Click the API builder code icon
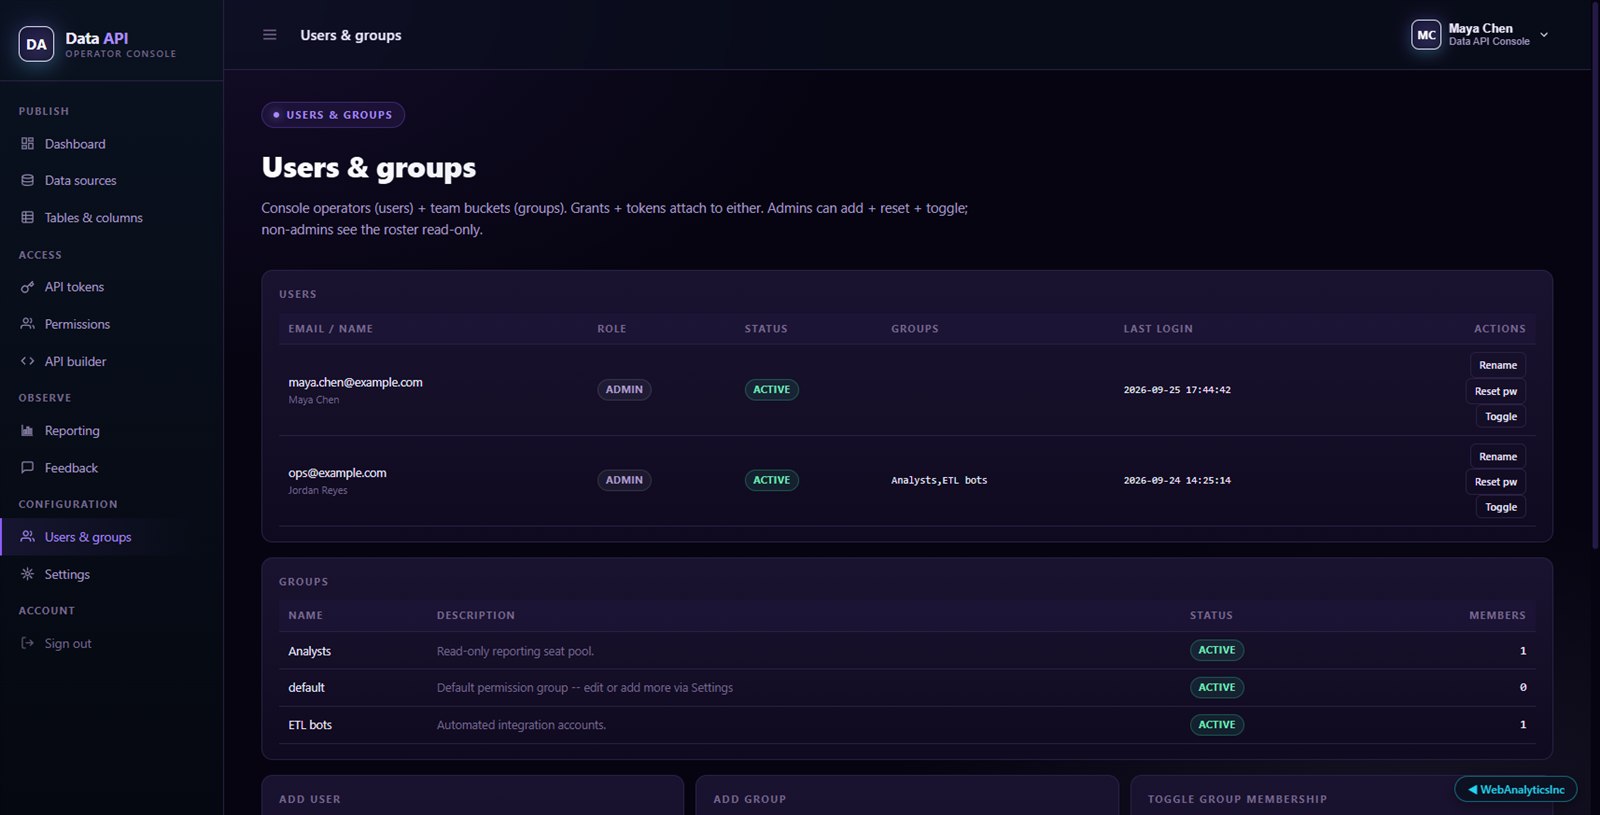The height and width of the screenshot is (815, 1600). (x=27, y=361)
